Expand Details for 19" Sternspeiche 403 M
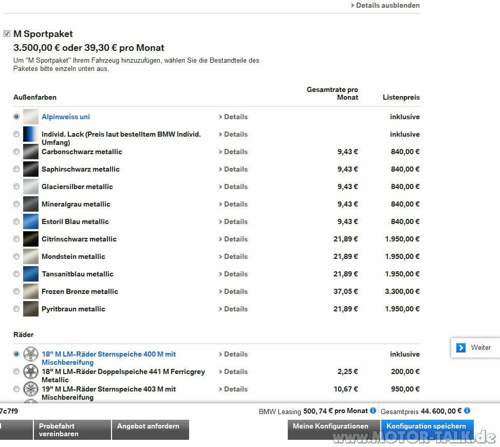The width and height of the screenshot is (500, 447). [233, 389]
